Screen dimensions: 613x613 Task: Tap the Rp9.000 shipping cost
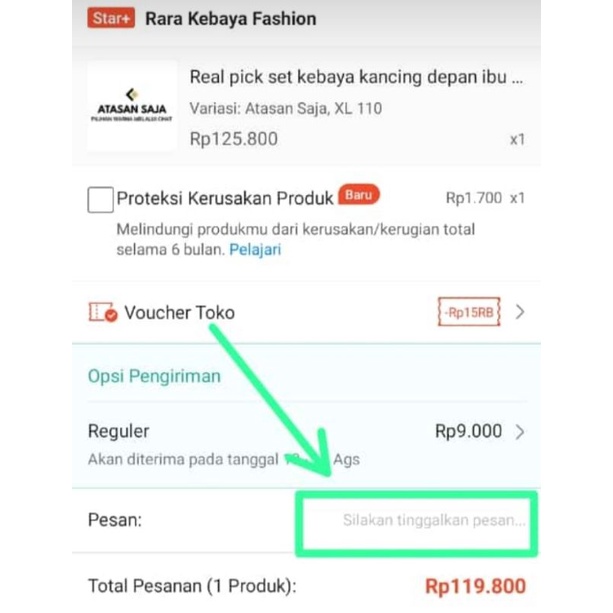click(x=468, y=431)
